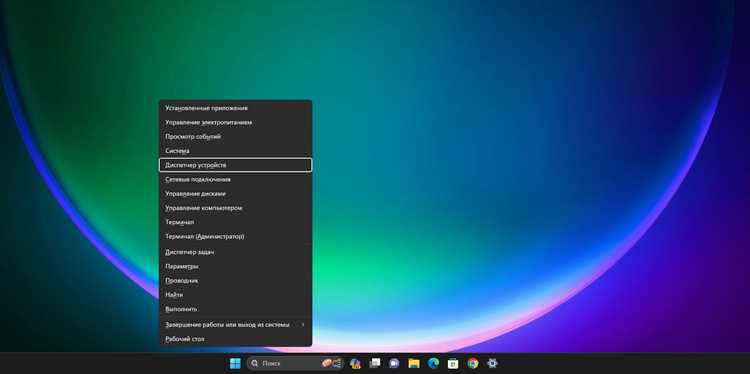Viewport: 750px width, 374px height.
Task: Open Microsoft Store from the taskbar
Action: click(x=453, y=363)
